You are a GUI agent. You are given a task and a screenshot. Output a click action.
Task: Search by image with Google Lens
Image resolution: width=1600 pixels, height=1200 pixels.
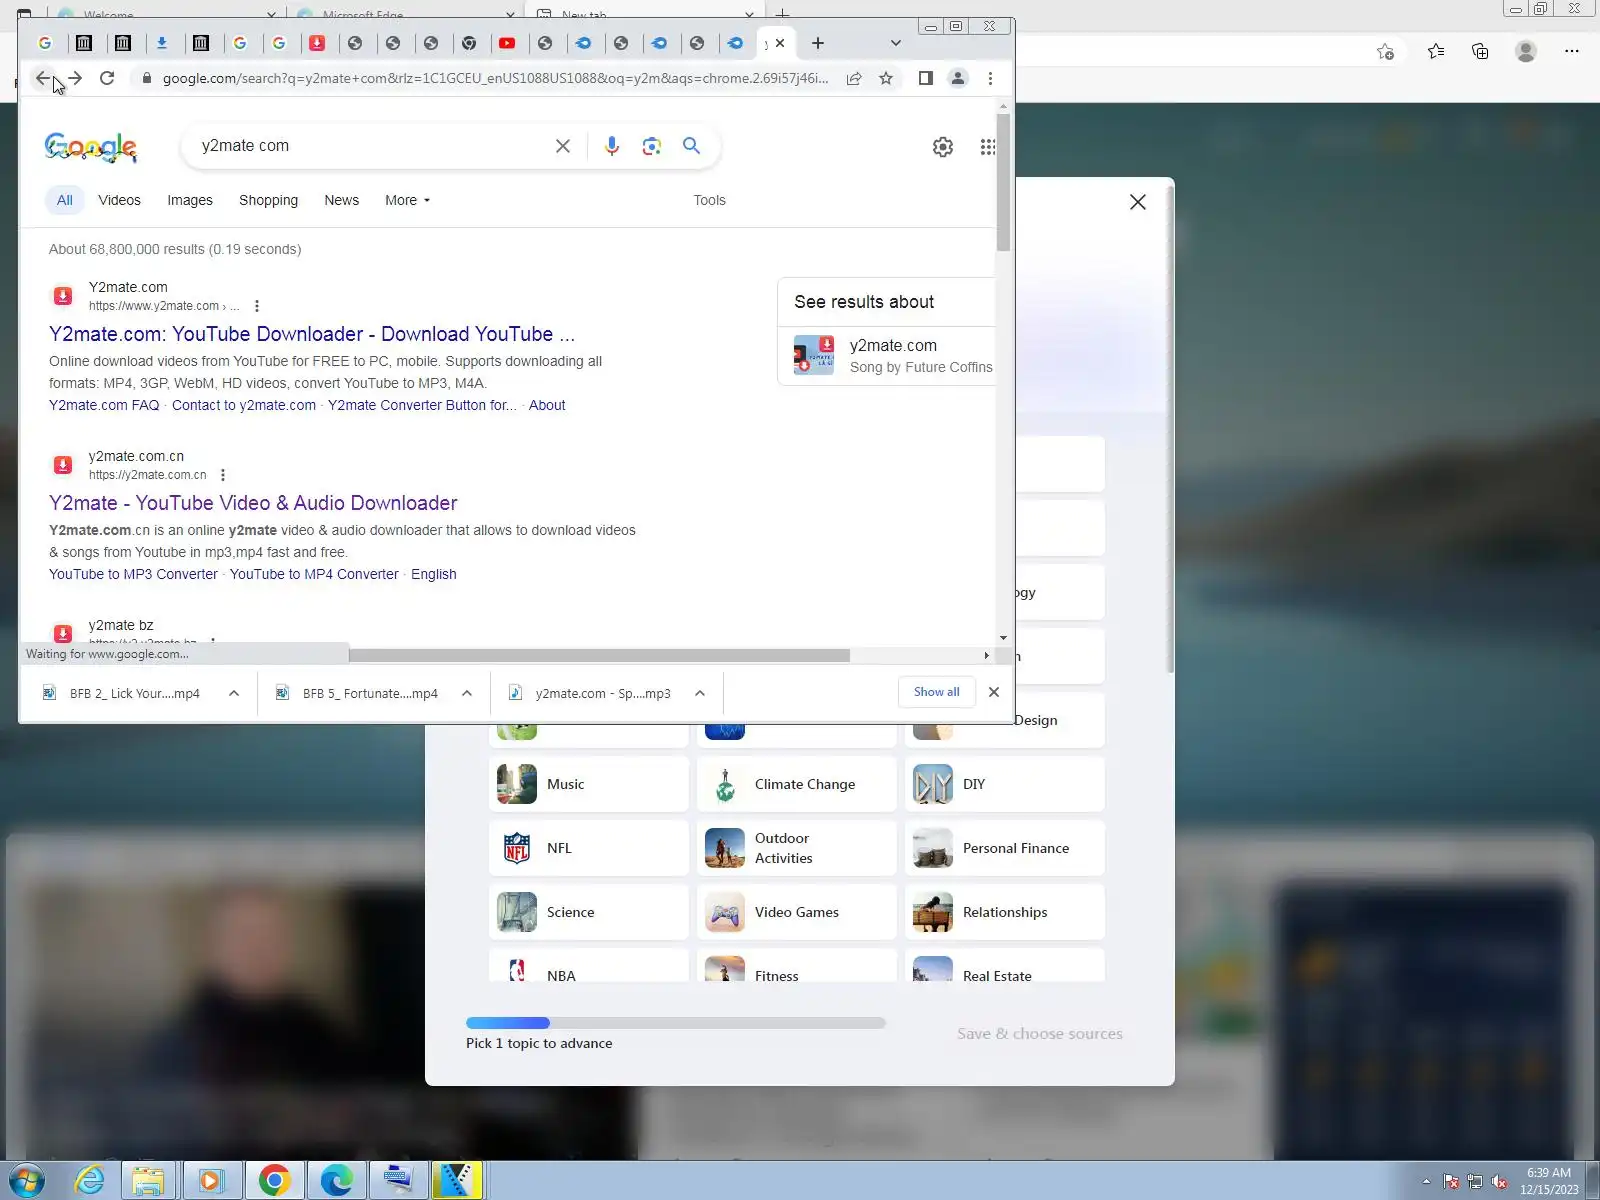[652, 146]
